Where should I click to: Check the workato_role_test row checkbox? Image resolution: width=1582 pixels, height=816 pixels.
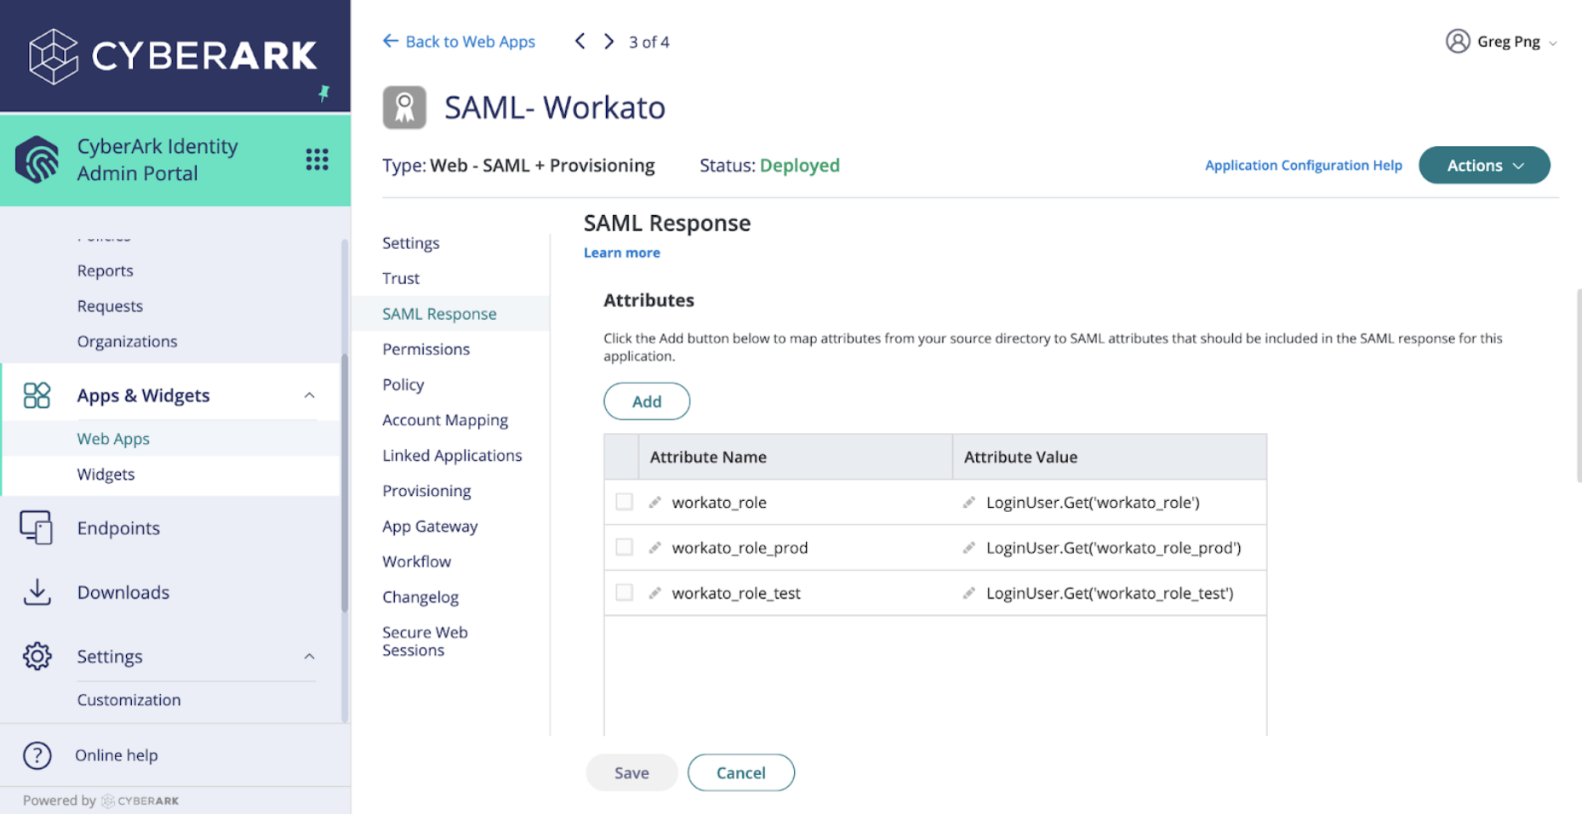click(624, 593)
